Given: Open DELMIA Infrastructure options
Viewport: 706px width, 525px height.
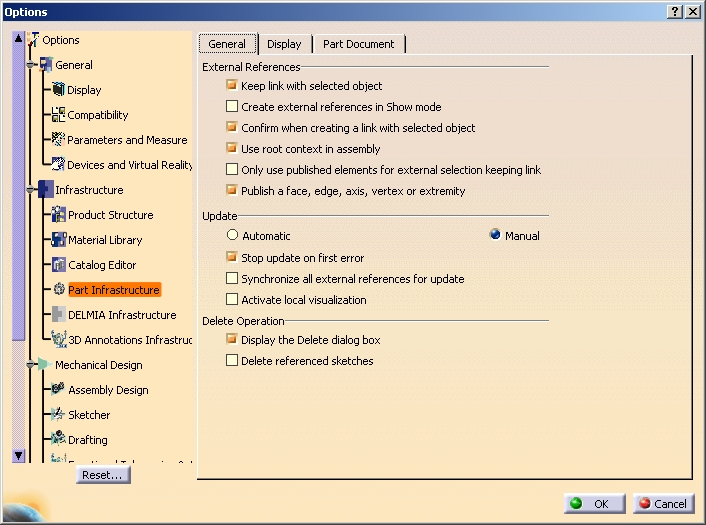Looking at the screenshot, I should (x=122, y=315).
